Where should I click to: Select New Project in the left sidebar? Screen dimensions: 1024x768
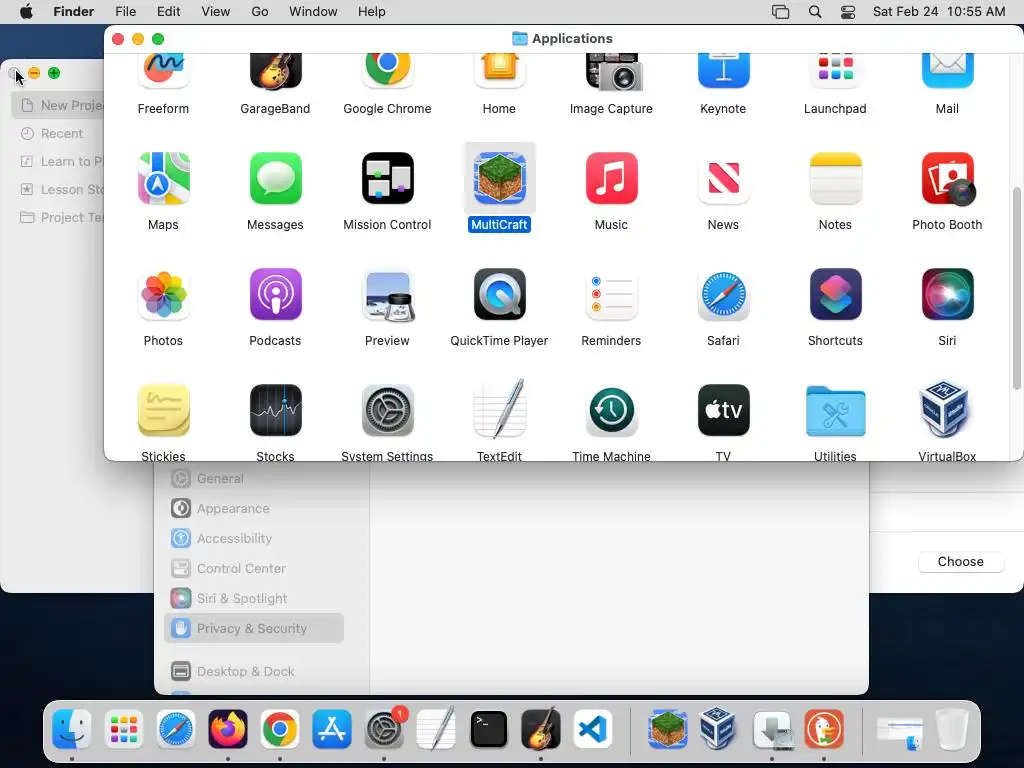coord(57,105)
